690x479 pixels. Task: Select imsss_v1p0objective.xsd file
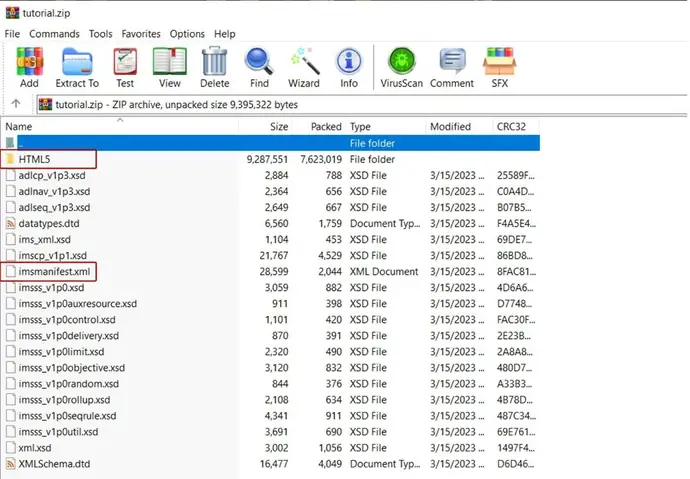(x=72, y=367)
